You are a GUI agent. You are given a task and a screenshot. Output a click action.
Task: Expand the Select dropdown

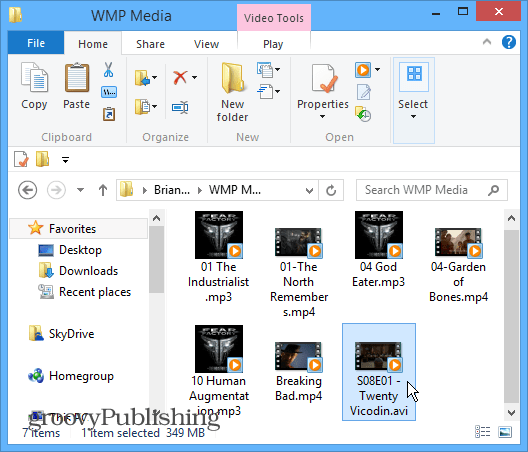[414, 100]
